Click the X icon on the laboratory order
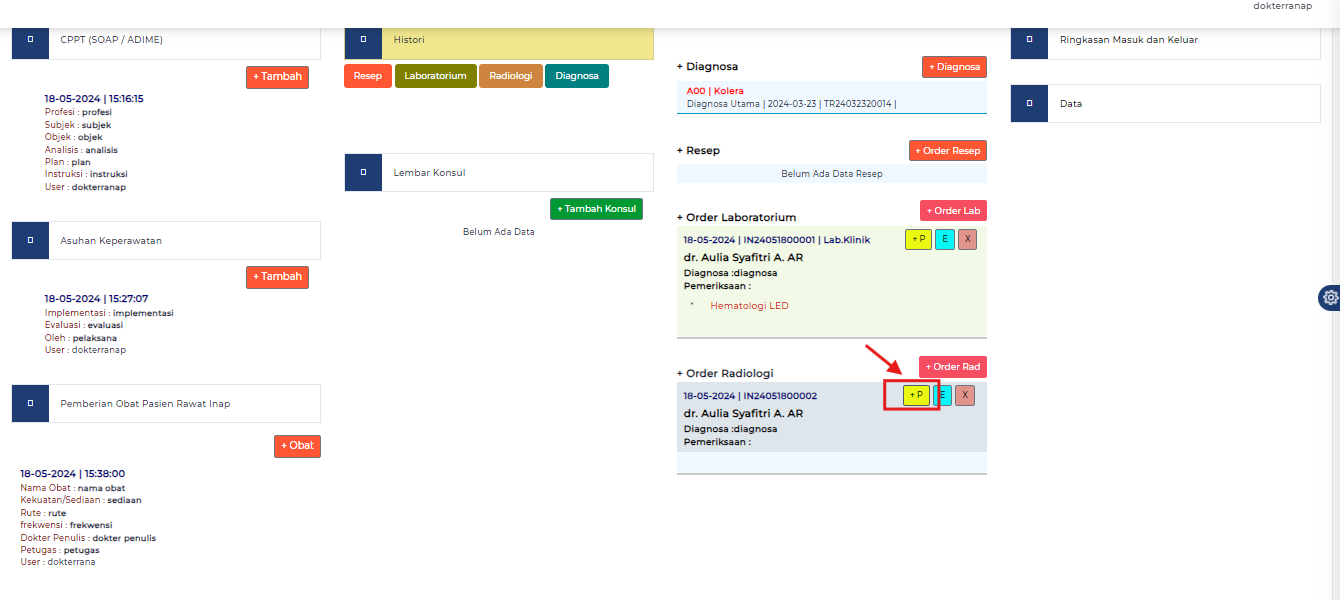Image resolution: width=1340 pixels, height=600 pixels. pos(966,239)
